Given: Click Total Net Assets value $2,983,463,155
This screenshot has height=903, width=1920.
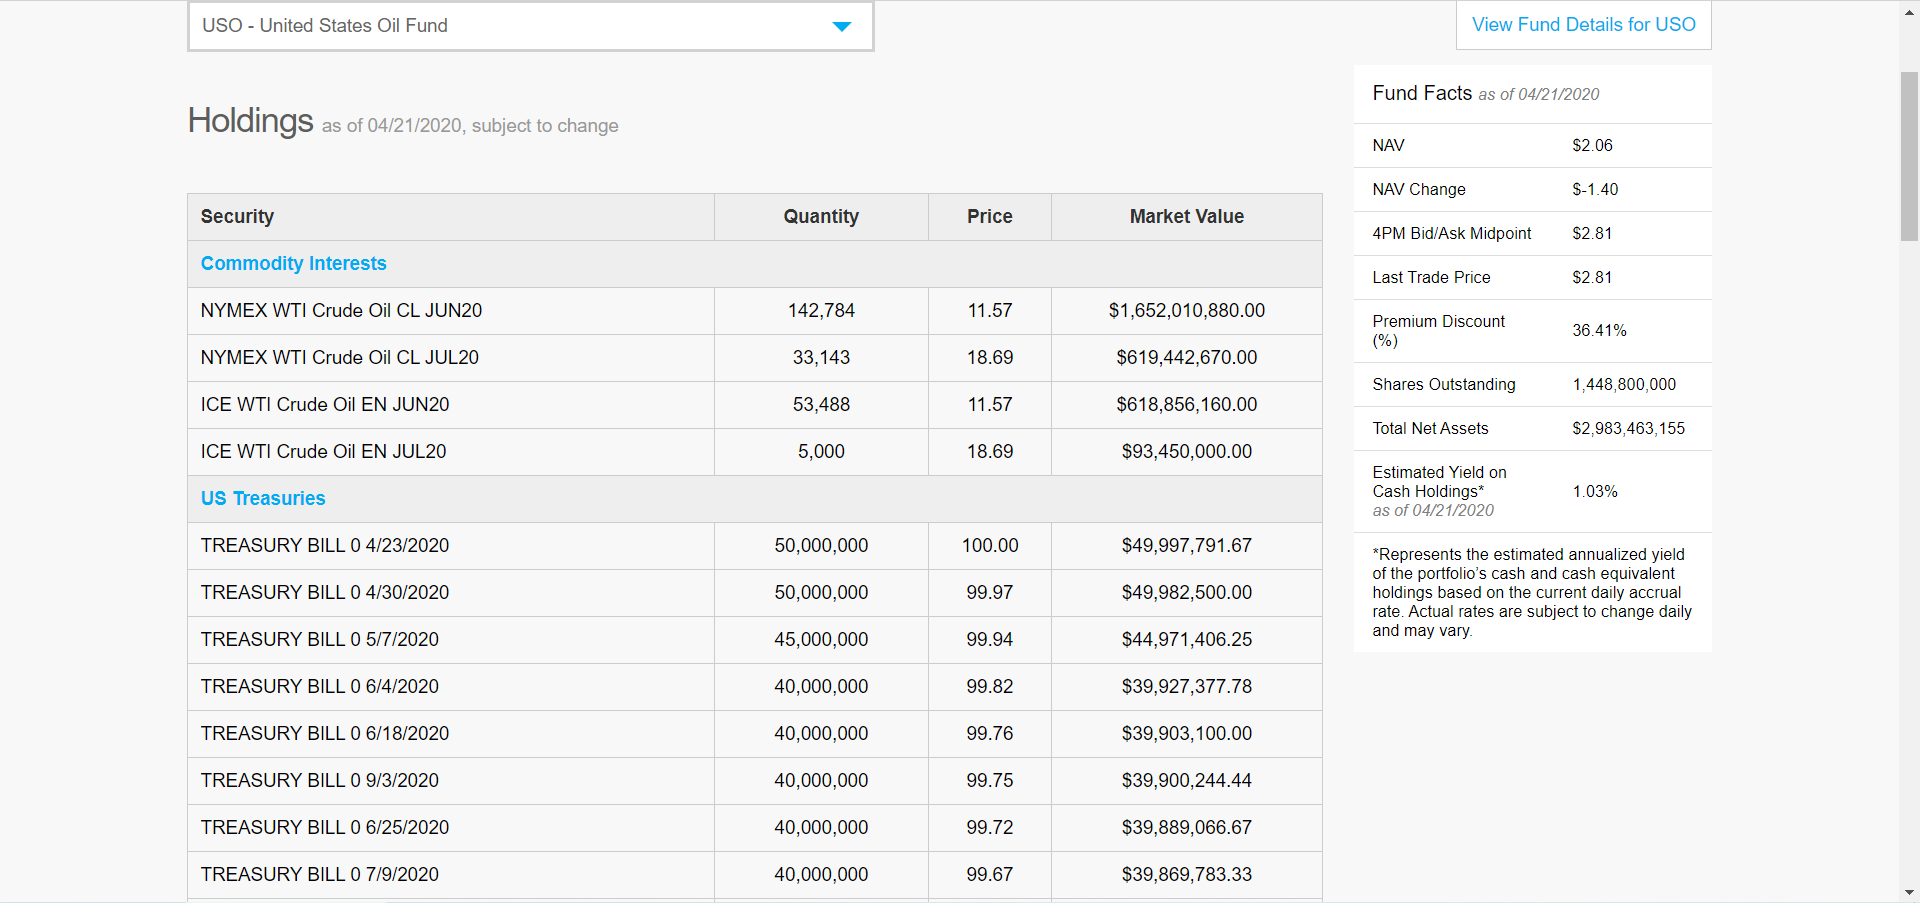Looking at the screenshot, I should tap(1628, 429).
